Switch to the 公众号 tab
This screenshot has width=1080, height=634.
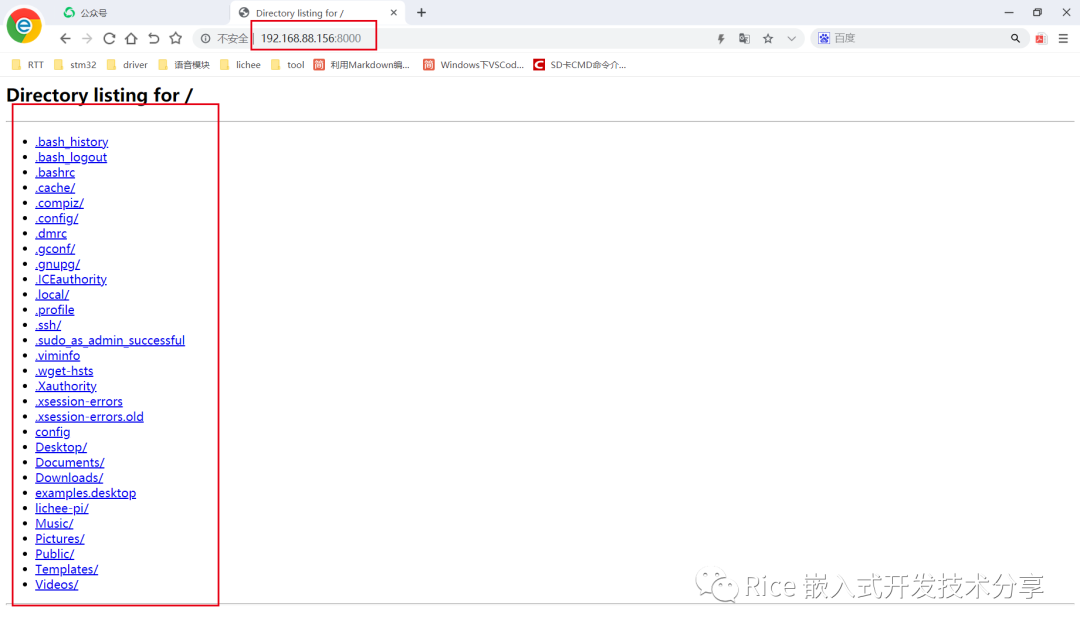tap(93, 12)
